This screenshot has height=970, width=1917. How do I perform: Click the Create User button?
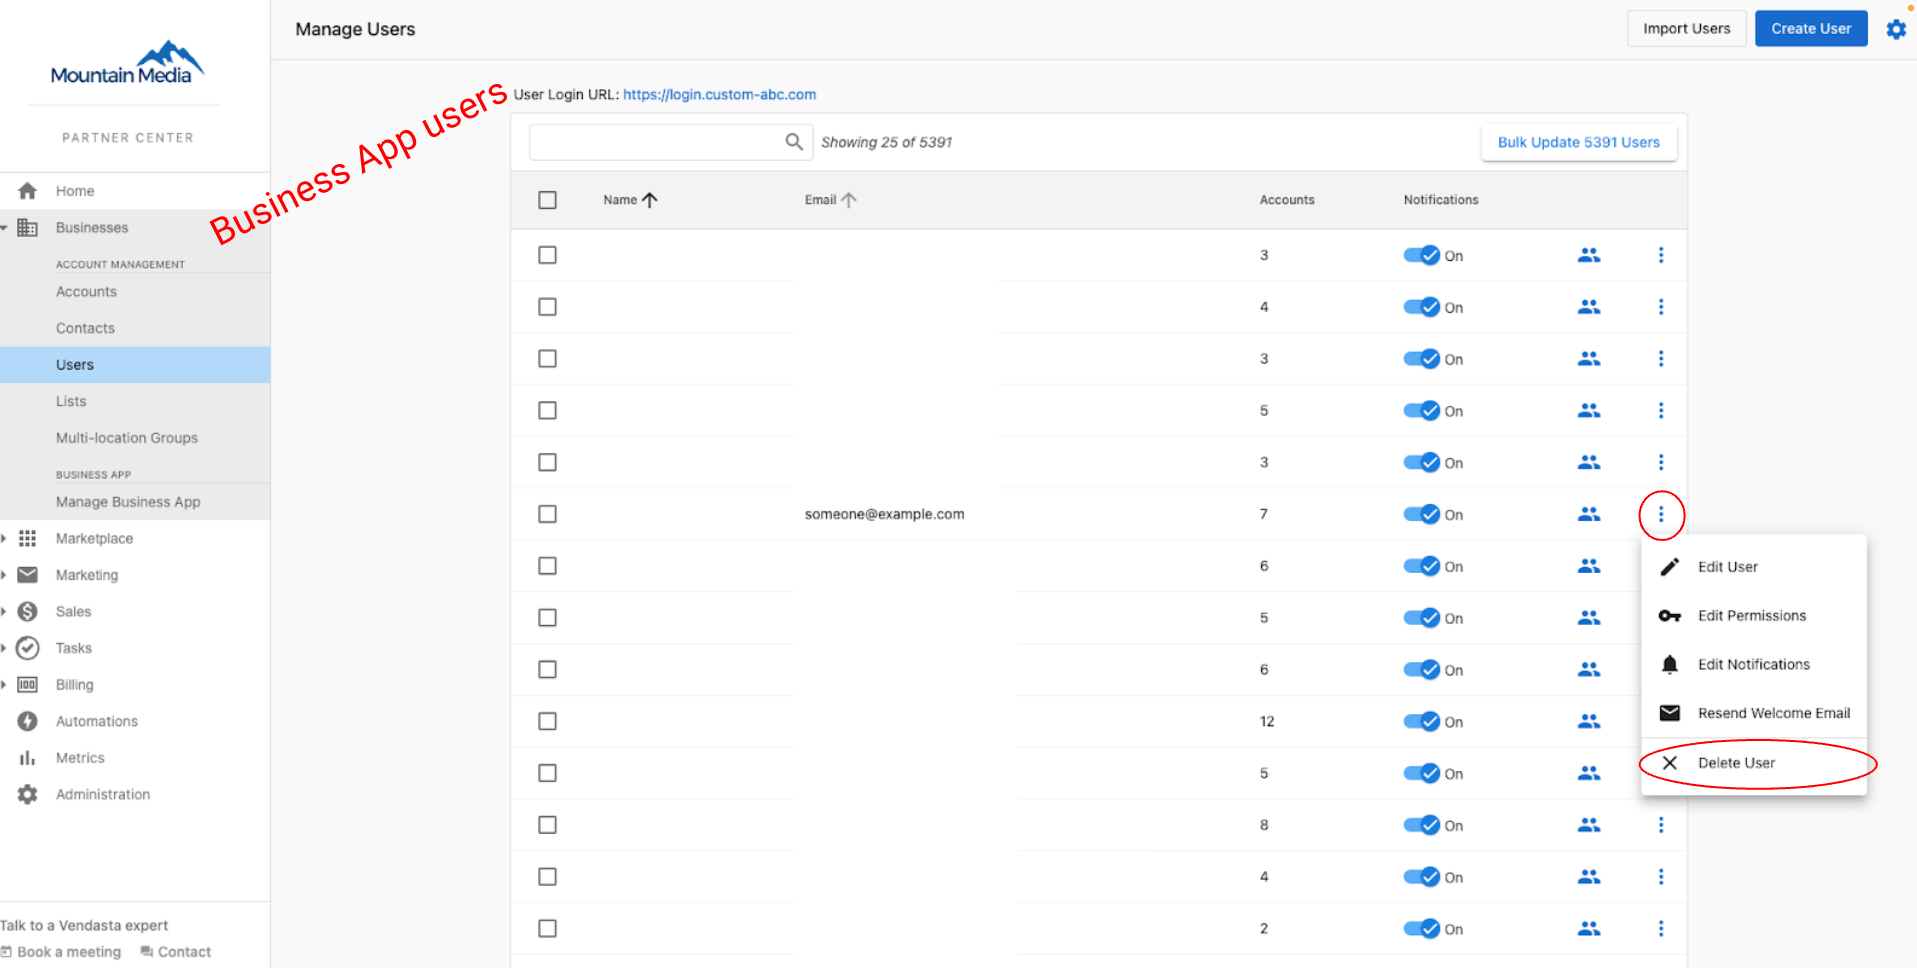click(x=1811, y=29)
